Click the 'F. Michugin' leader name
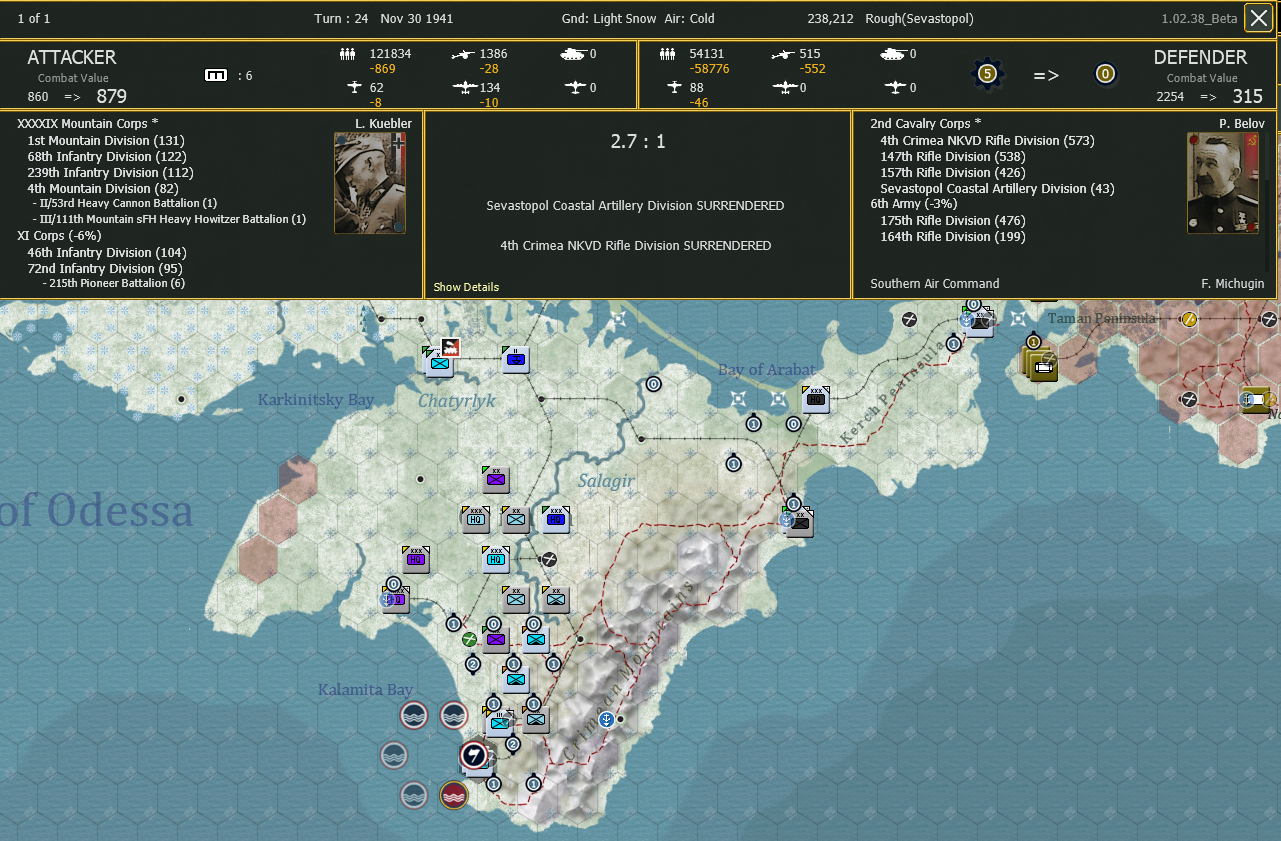This screenshot has height=841, width=1281. [x=1232, y=284]
